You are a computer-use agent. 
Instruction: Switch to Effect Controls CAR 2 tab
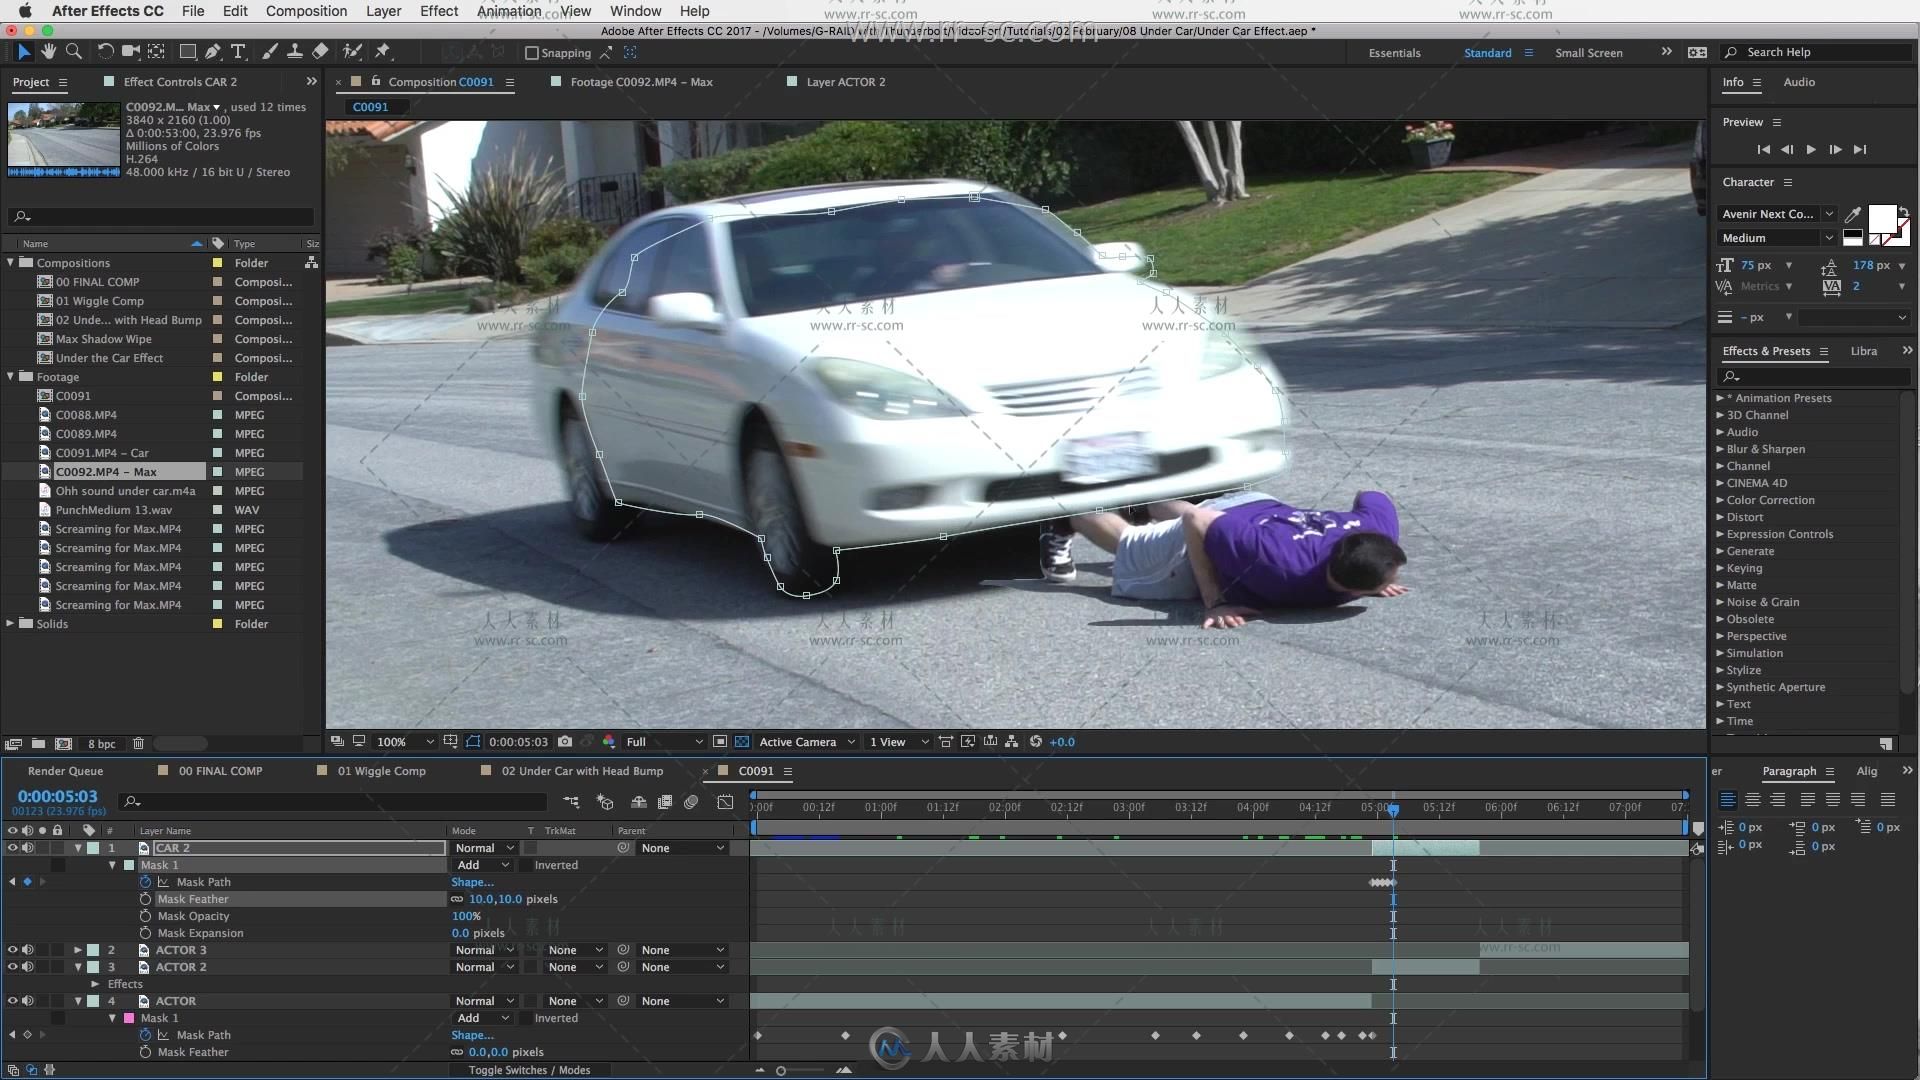(x=180, y=82)
